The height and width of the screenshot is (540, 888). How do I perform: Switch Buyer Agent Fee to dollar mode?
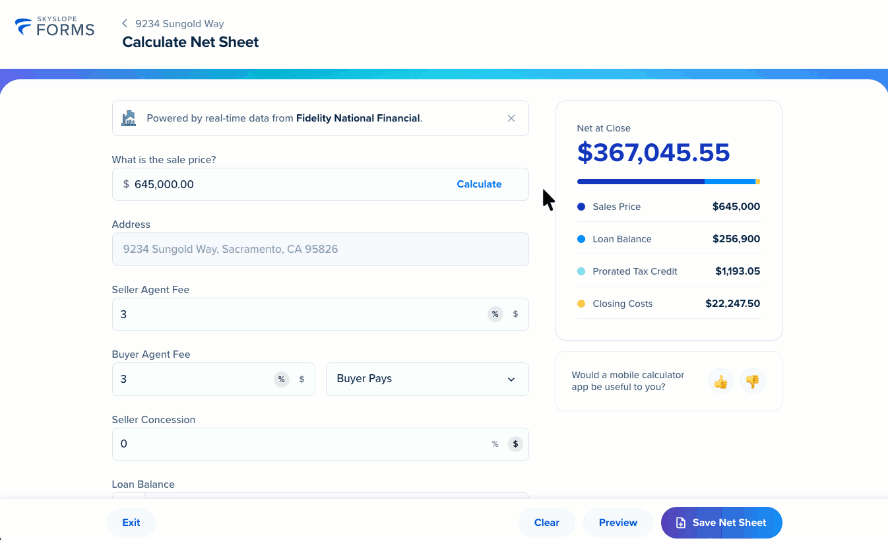302,379
